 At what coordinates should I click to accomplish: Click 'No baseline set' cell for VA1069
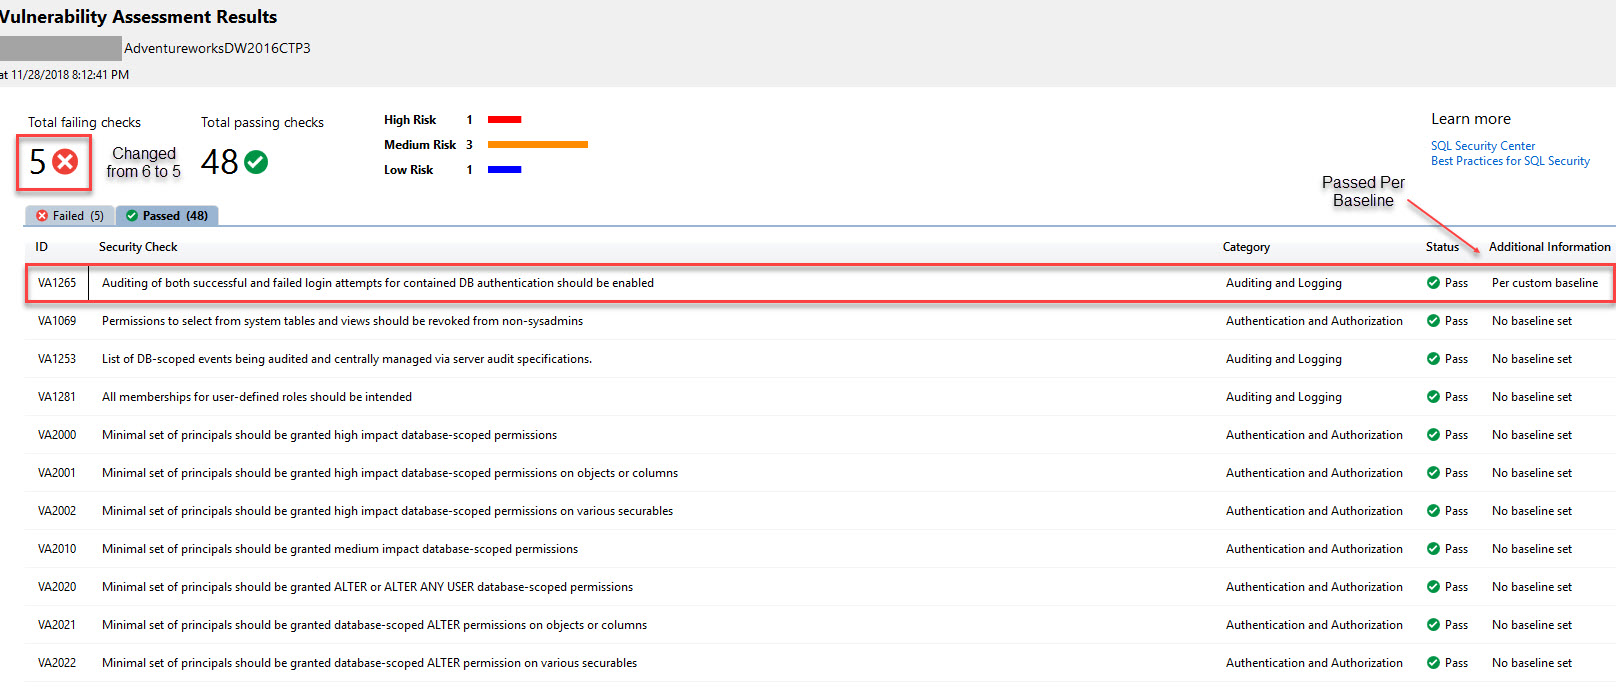point(1532,321)
